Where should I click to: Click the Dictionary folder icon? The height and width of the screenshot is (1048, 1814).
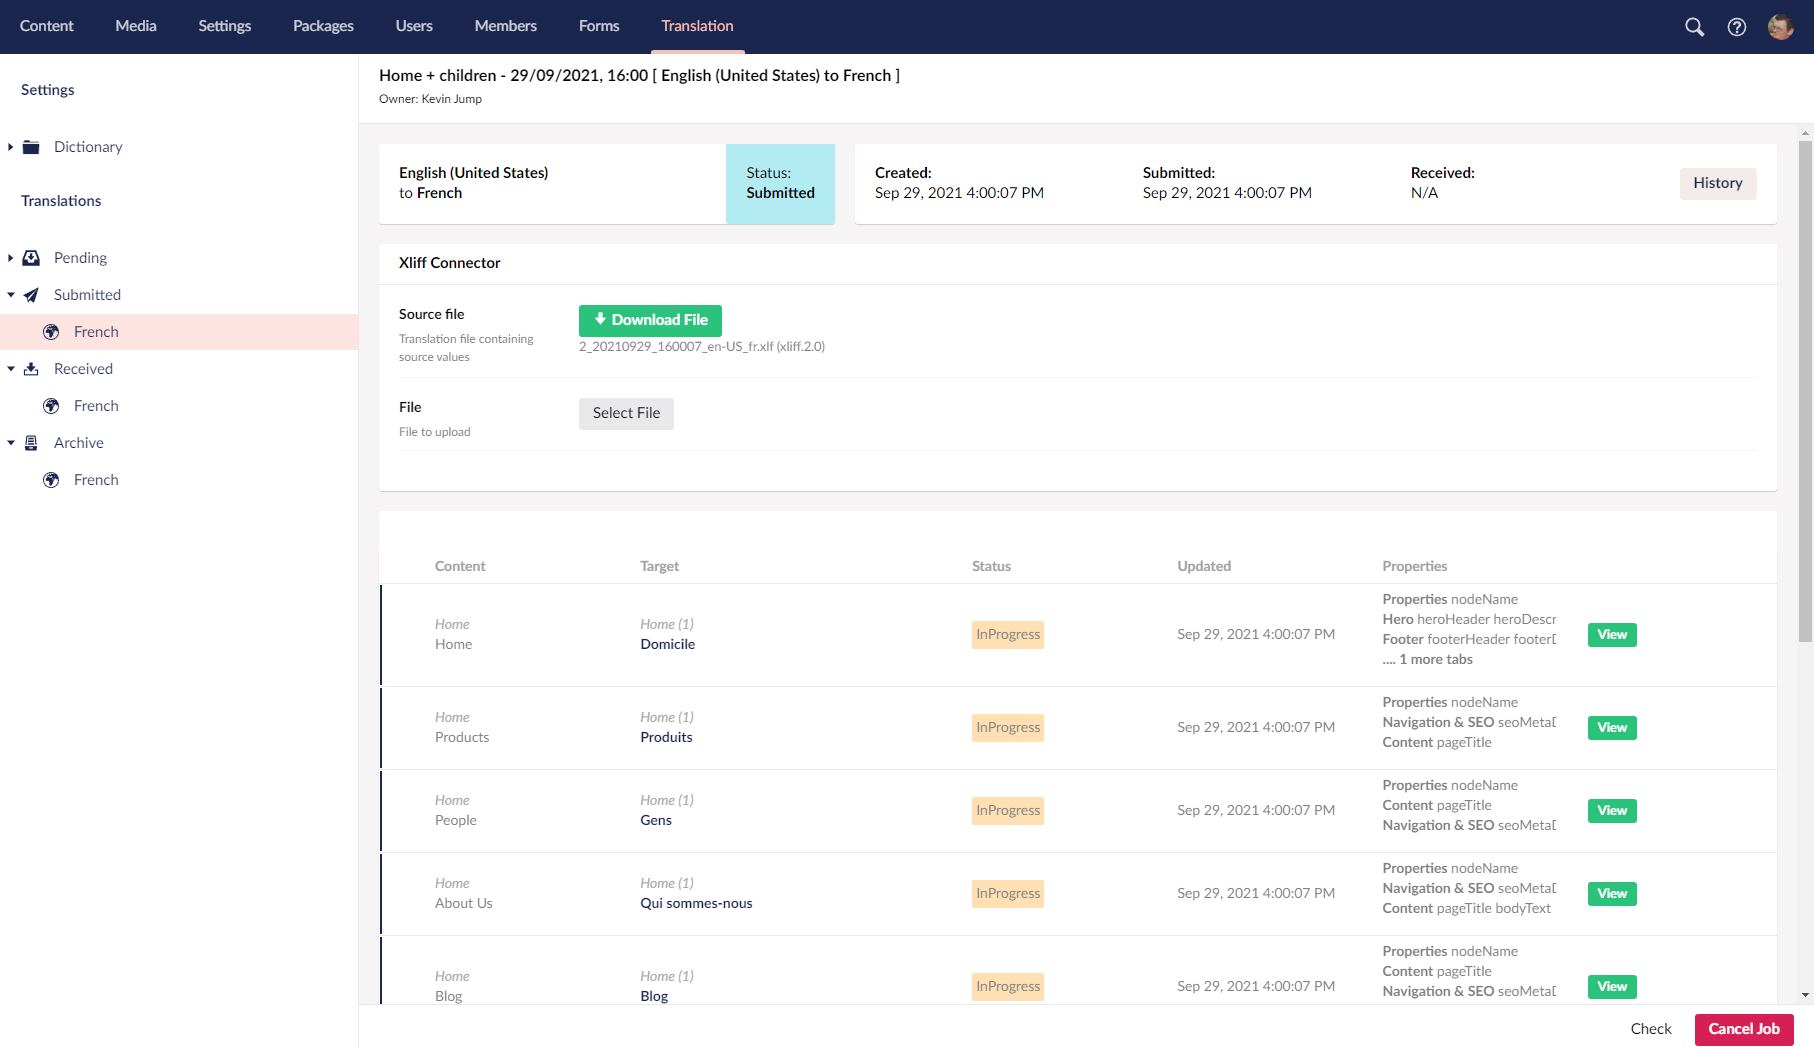pyautogui.click(x=31, y=147)
